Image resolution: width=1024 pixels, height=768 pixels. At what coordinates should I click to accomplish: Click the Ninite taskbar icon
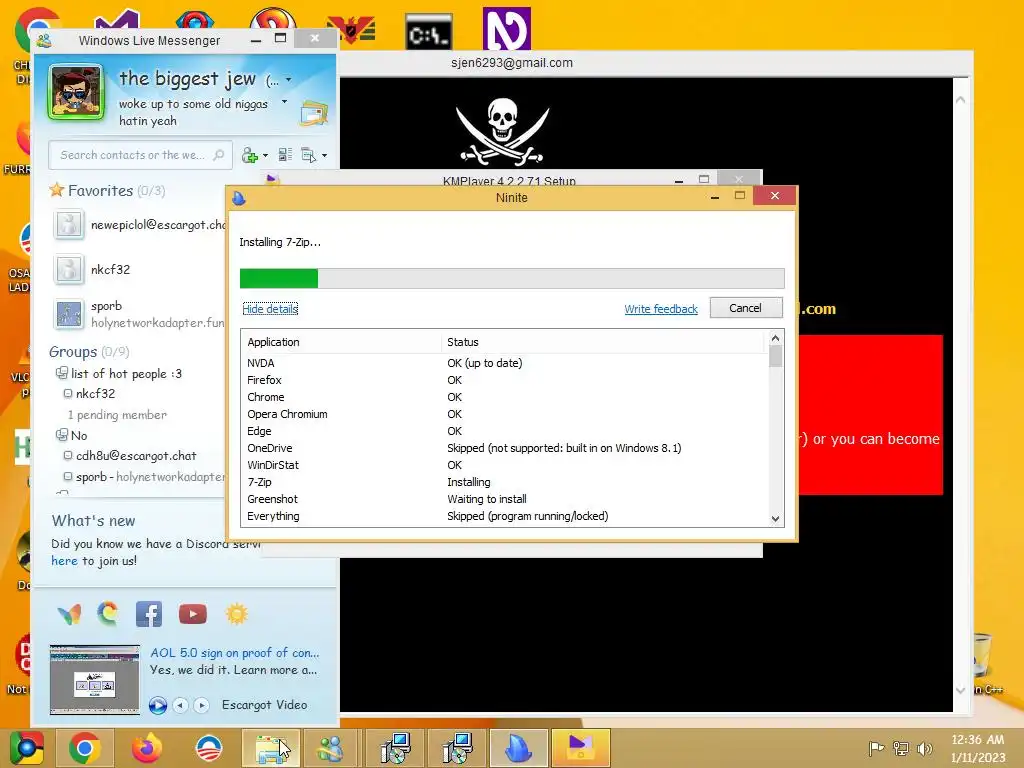[519, 748]
